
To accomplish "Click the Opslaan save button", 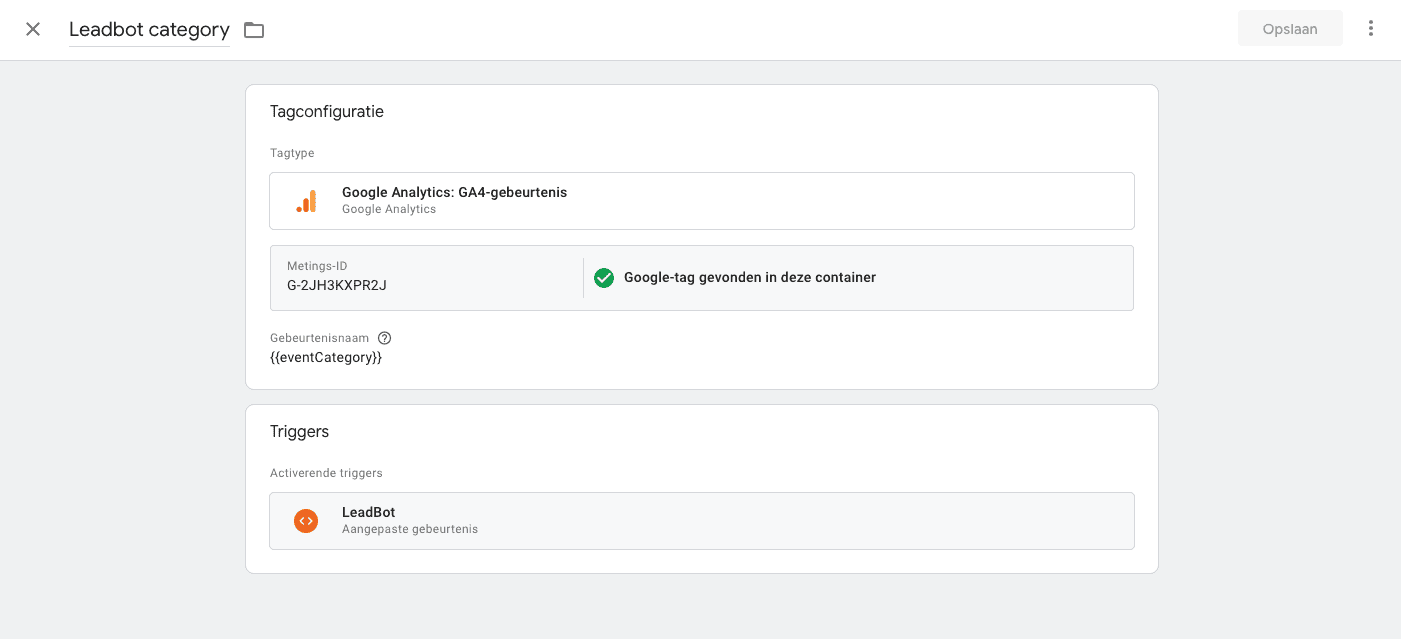I will point(1290,29).
